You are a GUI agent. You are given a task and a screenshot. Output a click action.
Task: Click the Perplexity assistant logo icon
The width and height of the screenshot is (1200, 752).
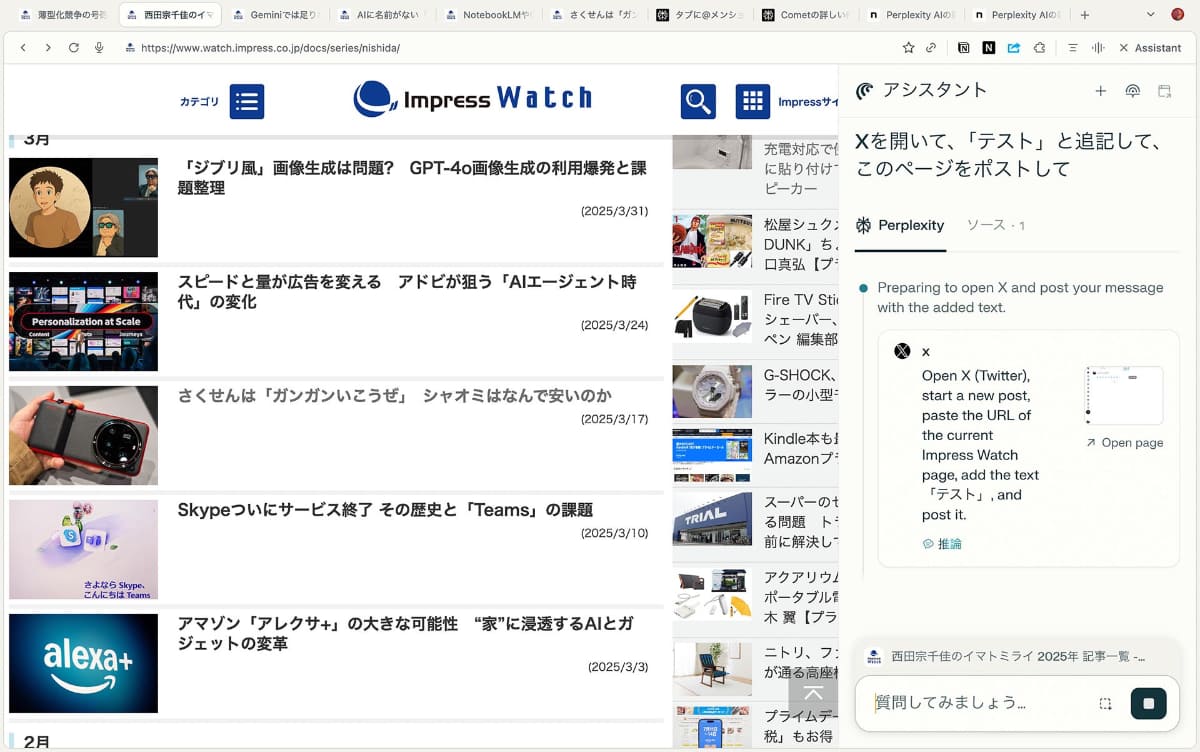[865, 91]
